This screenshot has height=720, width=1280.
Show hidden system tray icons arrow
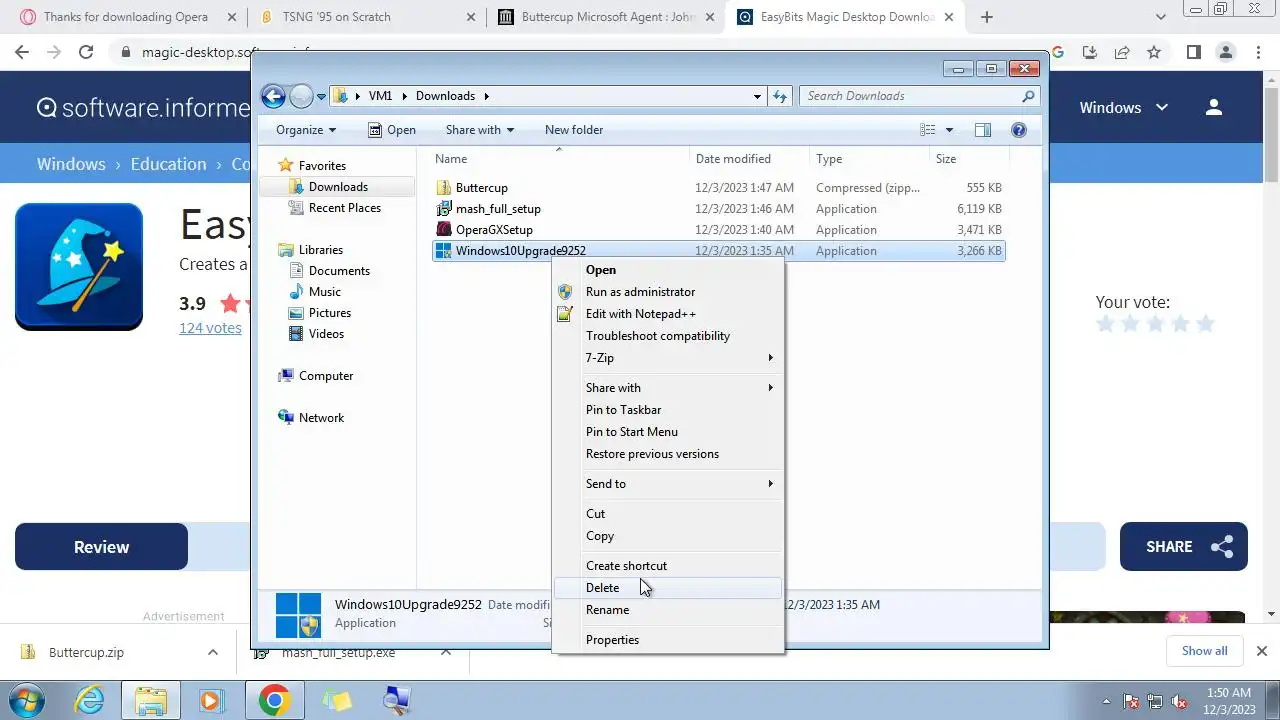pyautogui.click(x=1107, y=701)
